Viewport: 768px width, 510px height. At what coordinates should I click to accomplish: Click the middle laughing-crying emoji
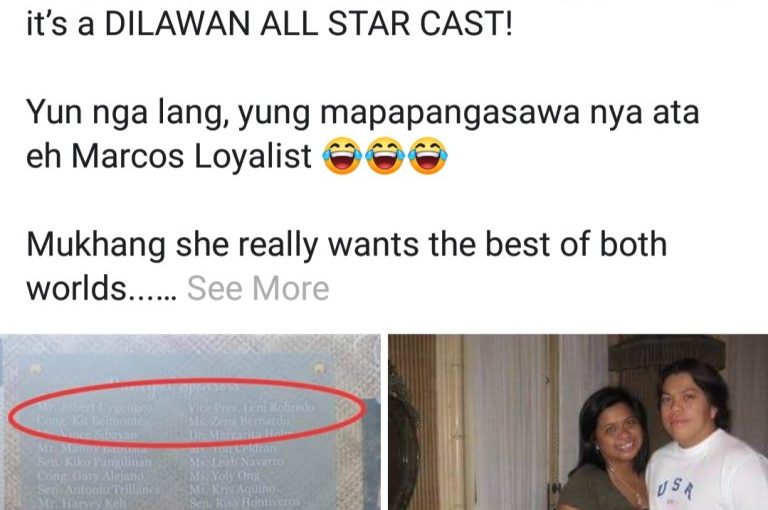(385, 156)
